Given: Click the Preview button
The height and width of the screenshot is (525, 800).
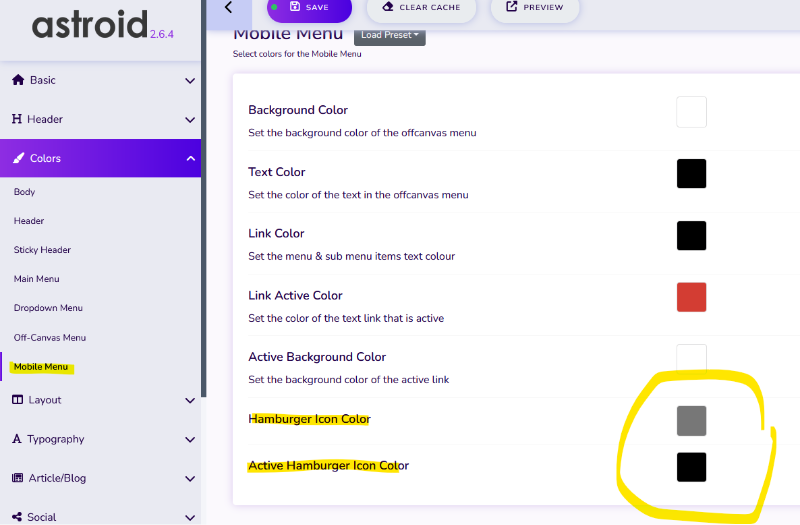Looking at the screenshot, I should [x=535, y=9].
